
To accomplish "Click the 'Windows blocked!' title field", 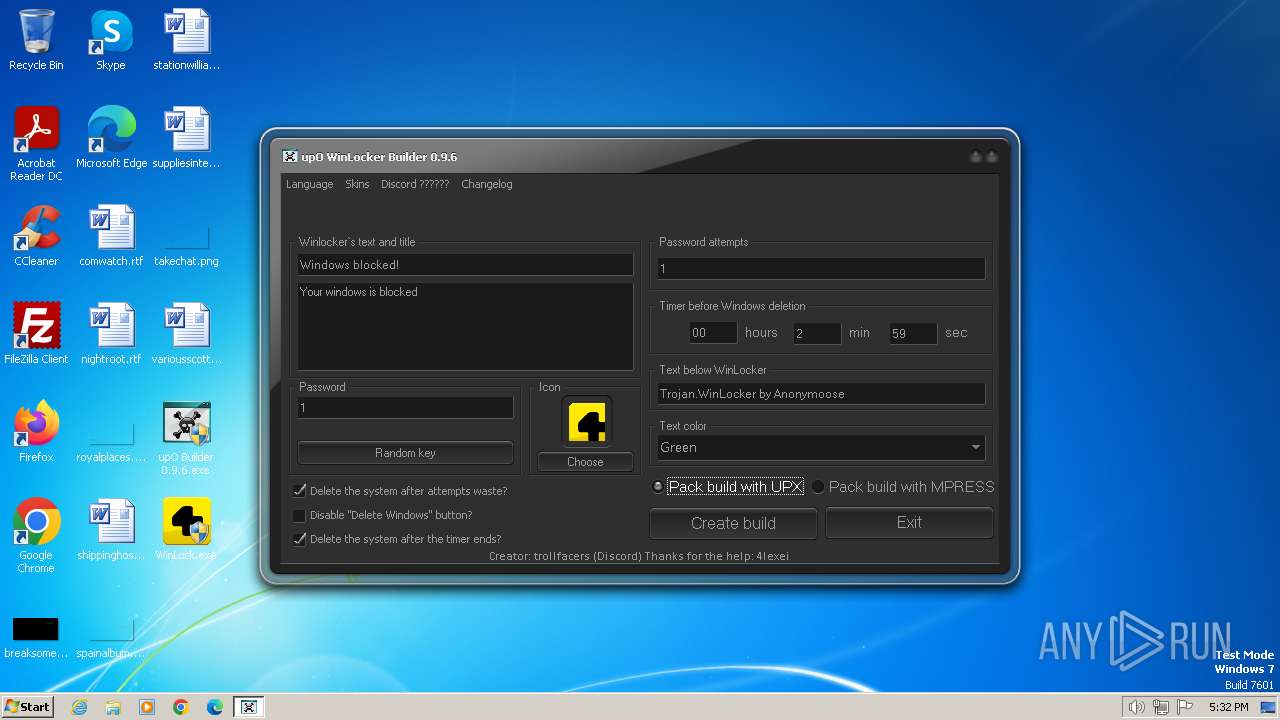I will click(x=465, y=265).
